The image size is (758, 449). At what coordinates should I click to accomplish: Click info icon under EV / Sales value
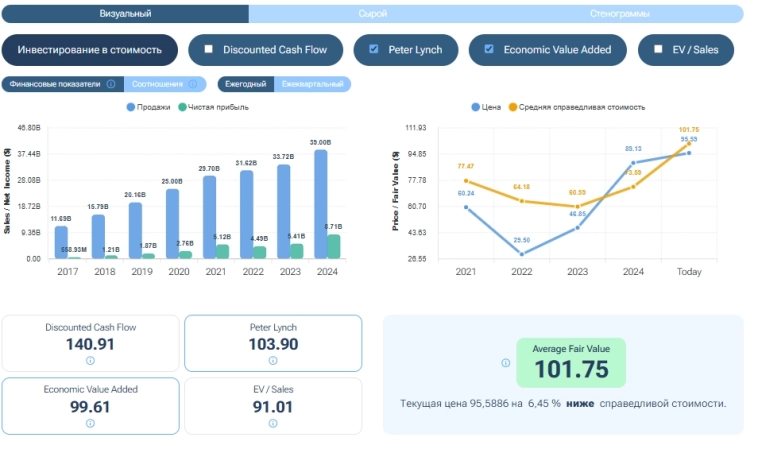pyautogui.click(x=273, y=423)
